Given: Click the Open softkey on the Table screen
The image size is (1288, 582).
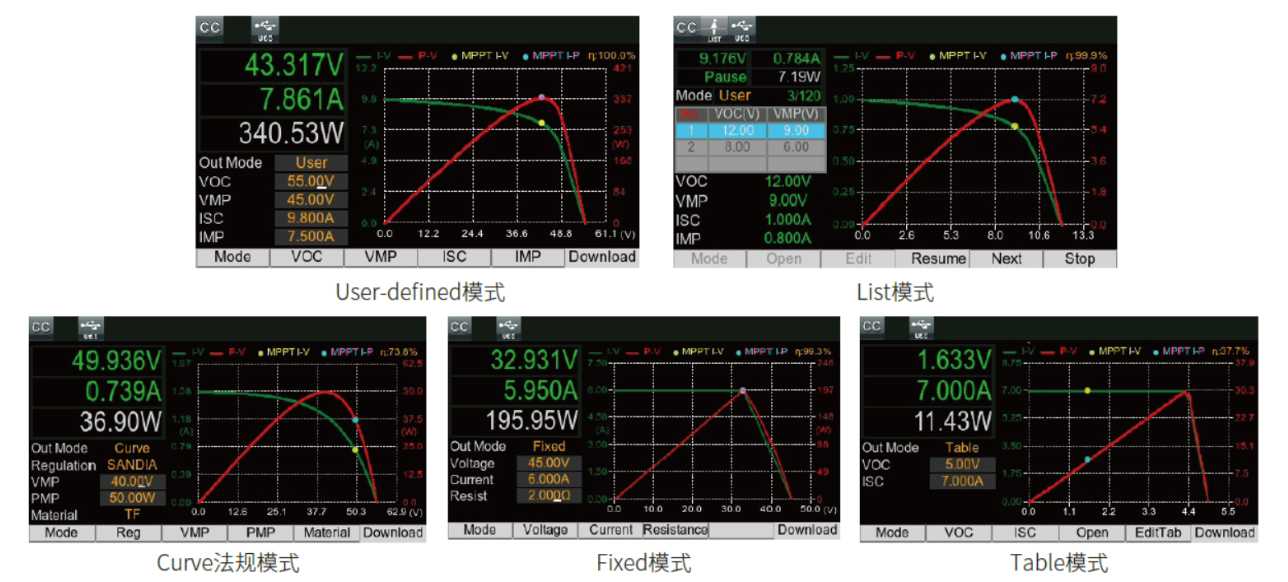Looking at the screenshot, I should [x=1092, y=532].
